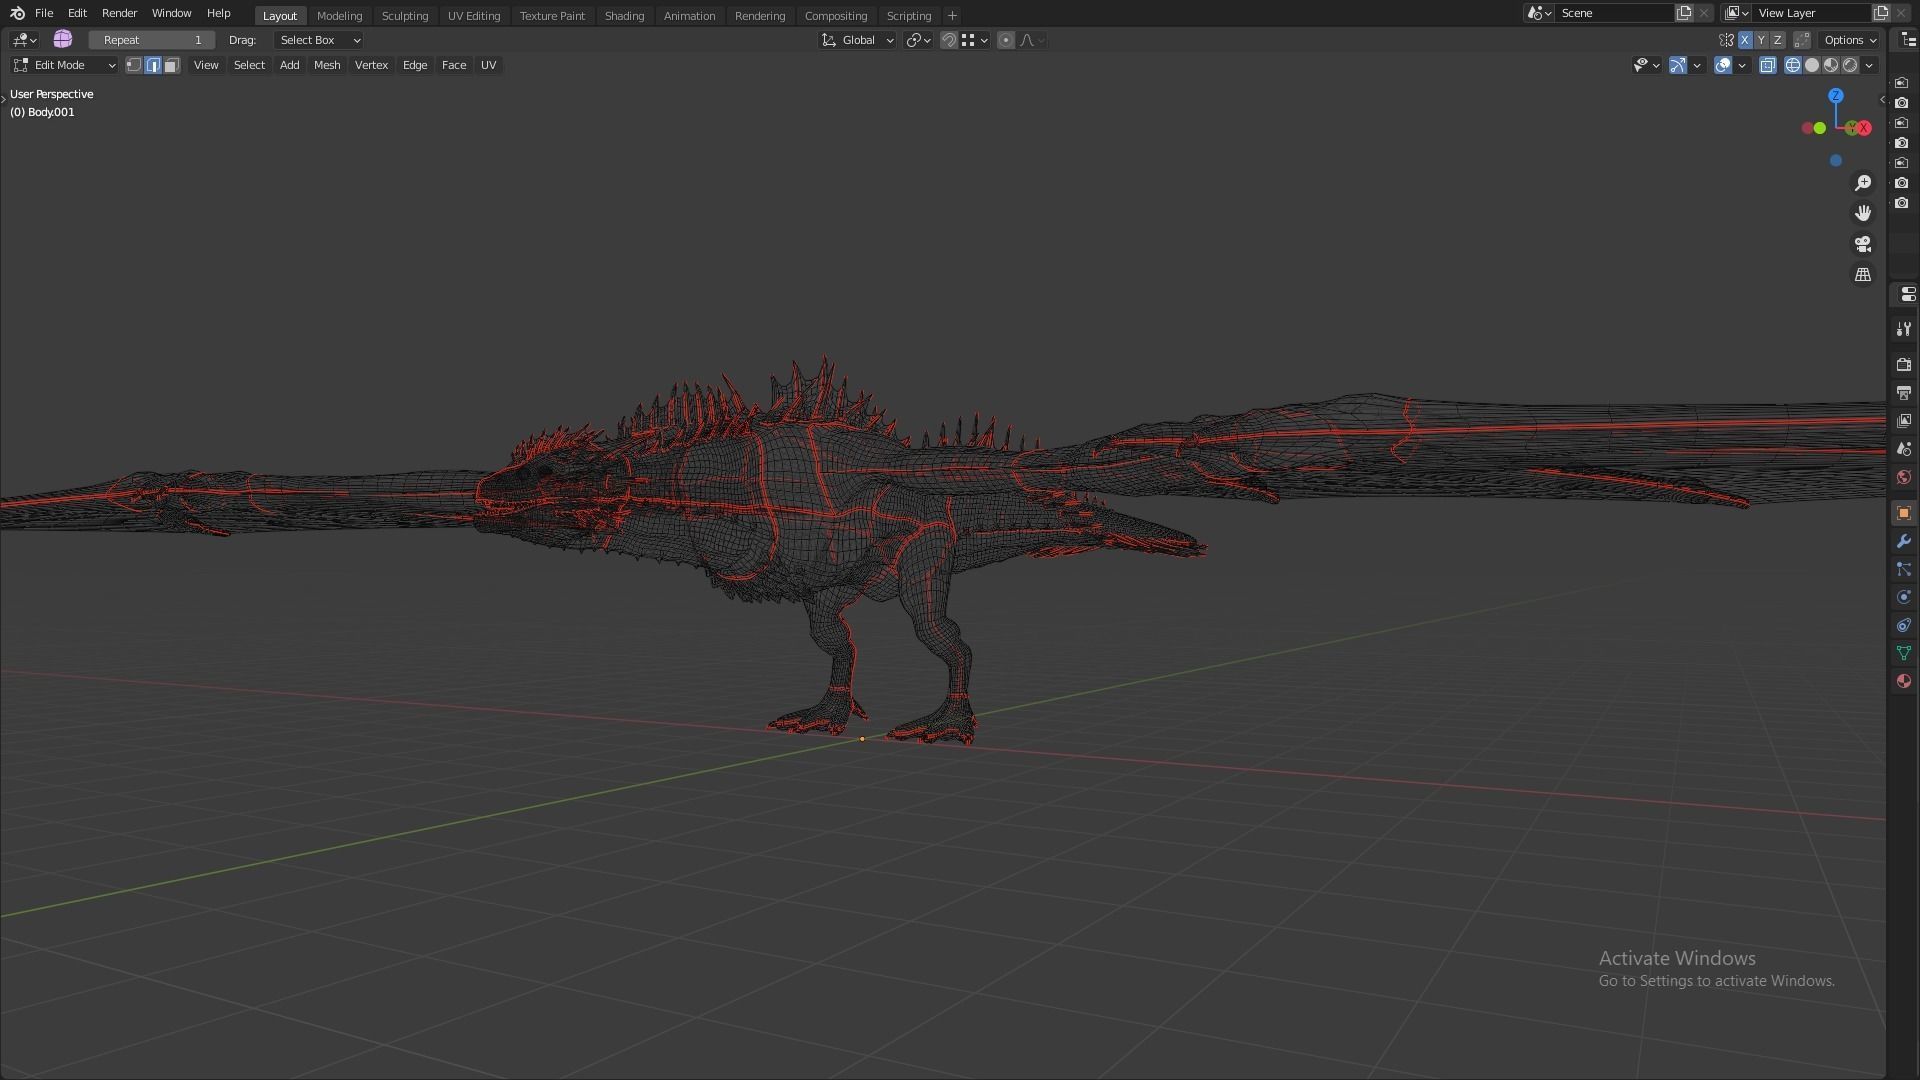The width and height of the screenshot is (1920, 1080).
Task: Open the Outliner editor type icon
Action: (x=1908, y=40)
